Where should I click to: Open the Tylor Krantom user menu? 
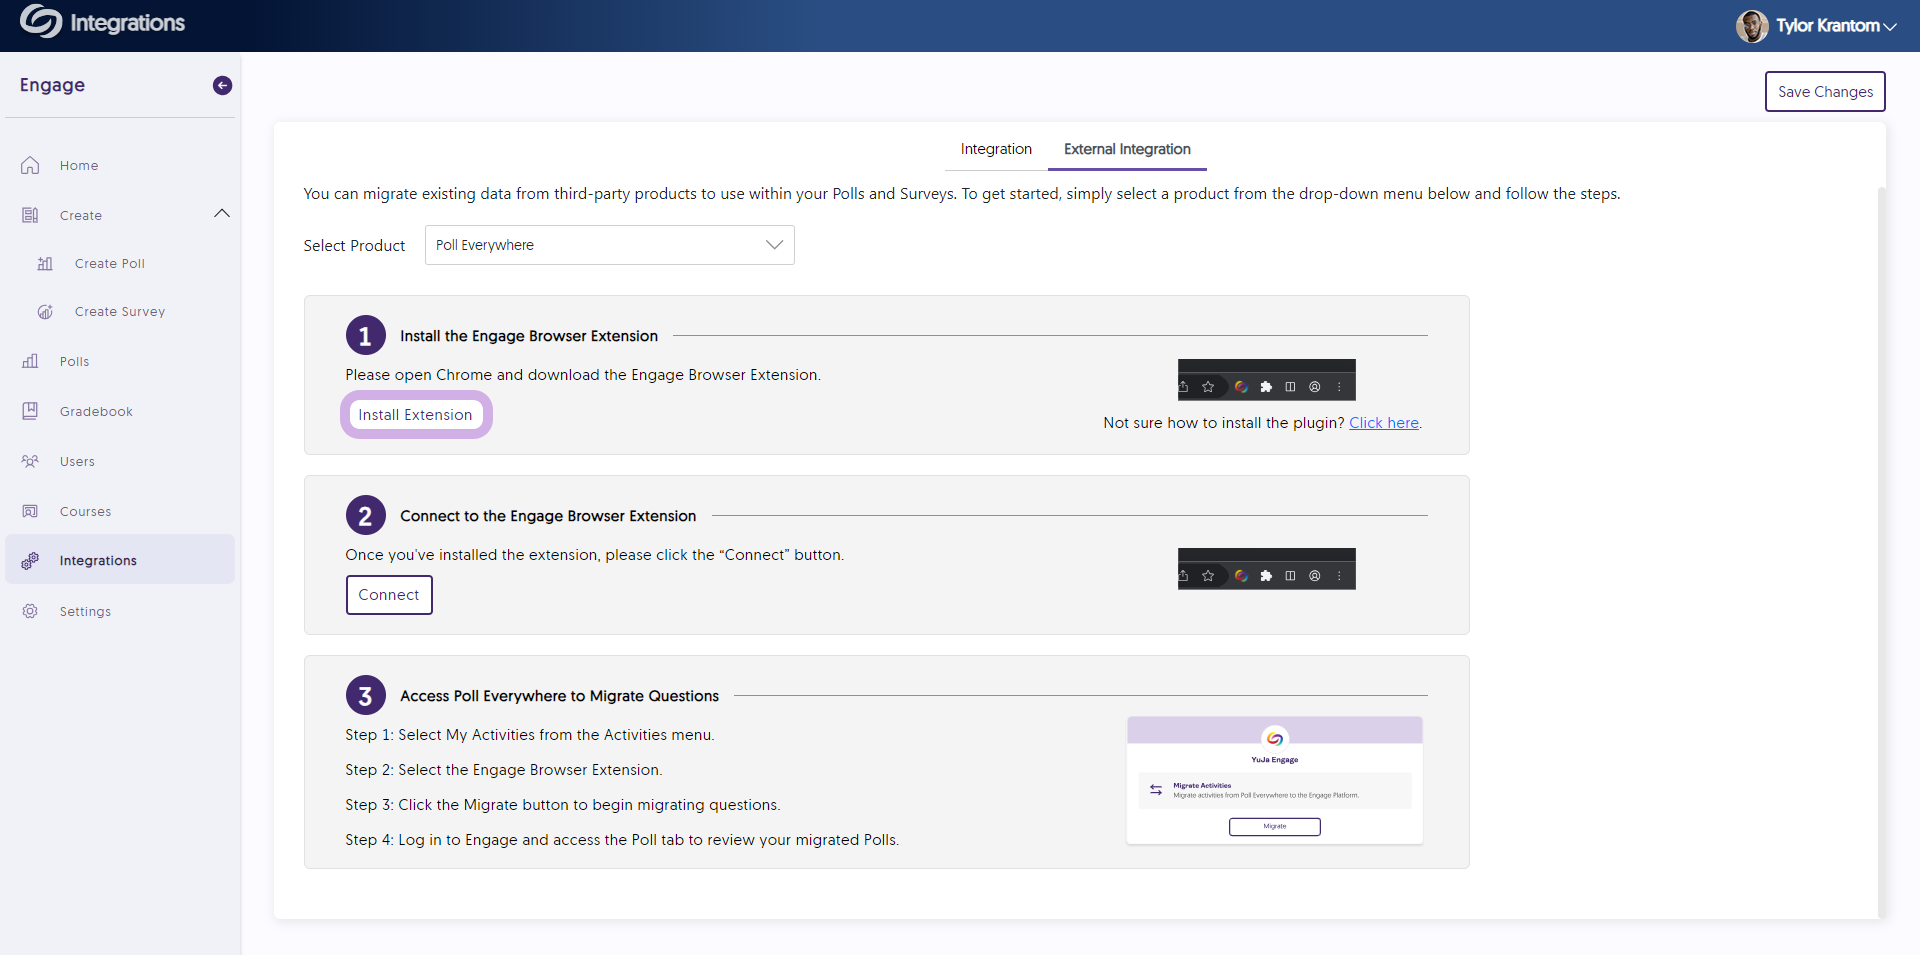point(1836,26)
